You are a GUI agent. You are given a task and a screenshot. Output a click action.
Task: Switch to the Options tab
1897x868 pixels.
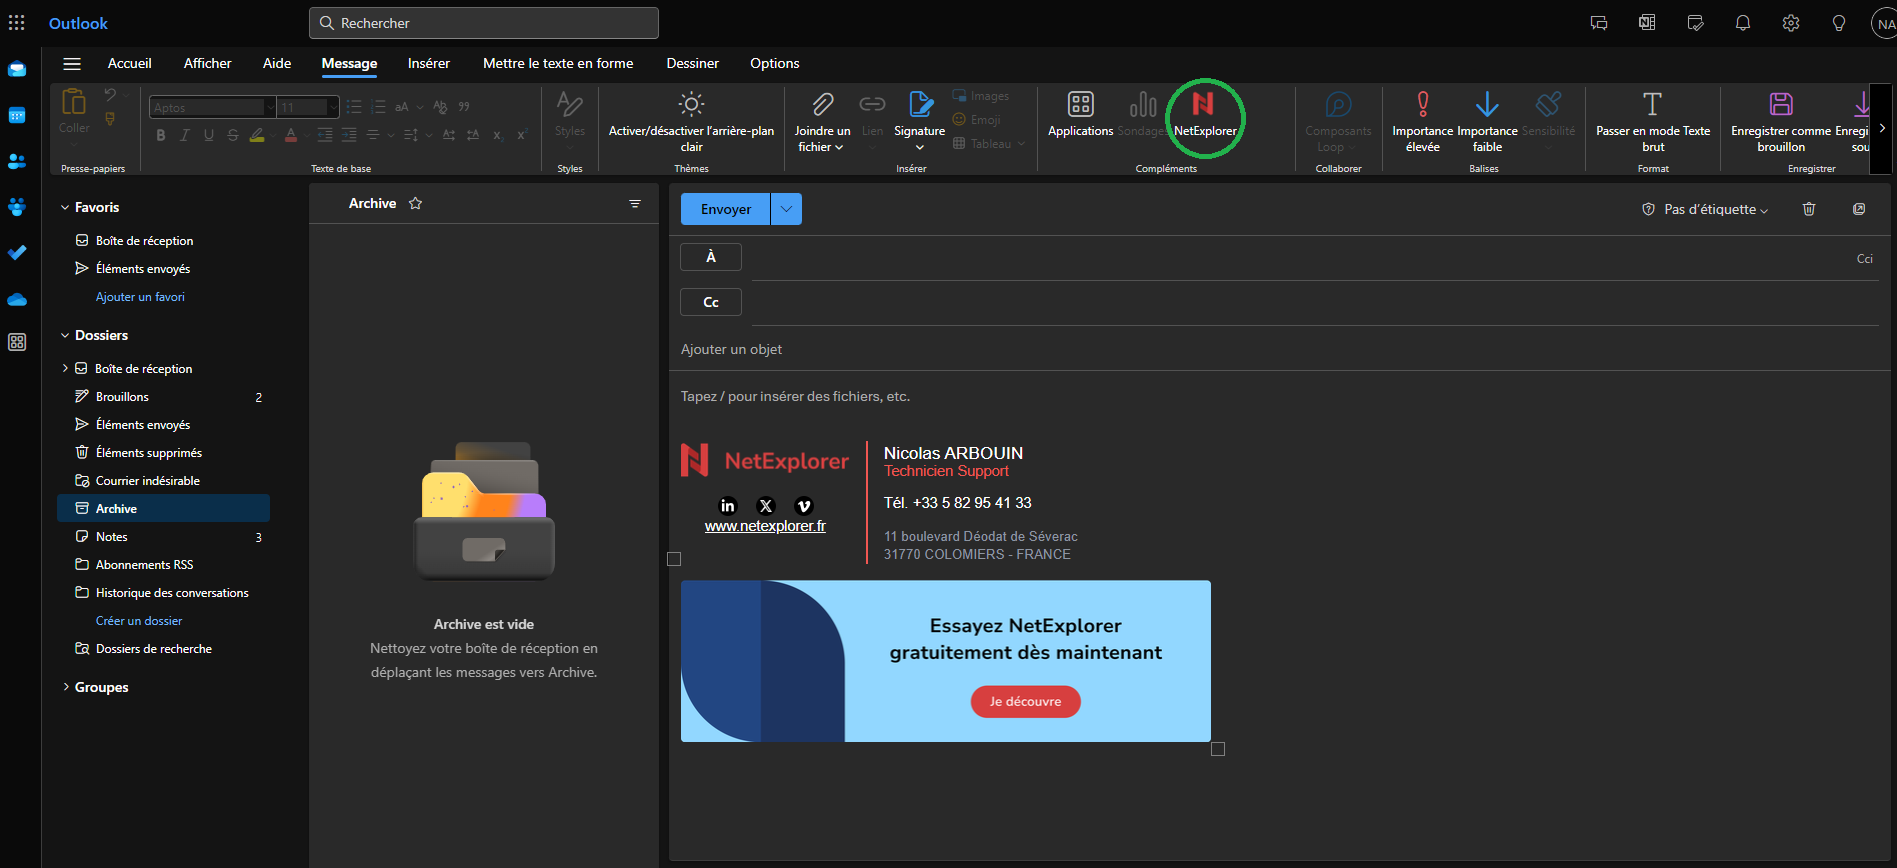point(775,63)
